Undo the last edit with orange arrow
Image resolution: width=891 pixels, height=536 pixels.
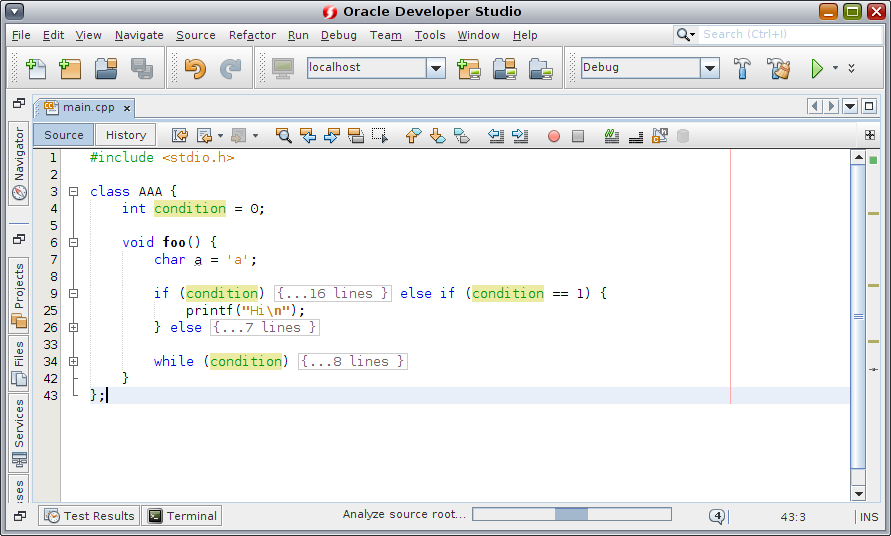(195, 68)
